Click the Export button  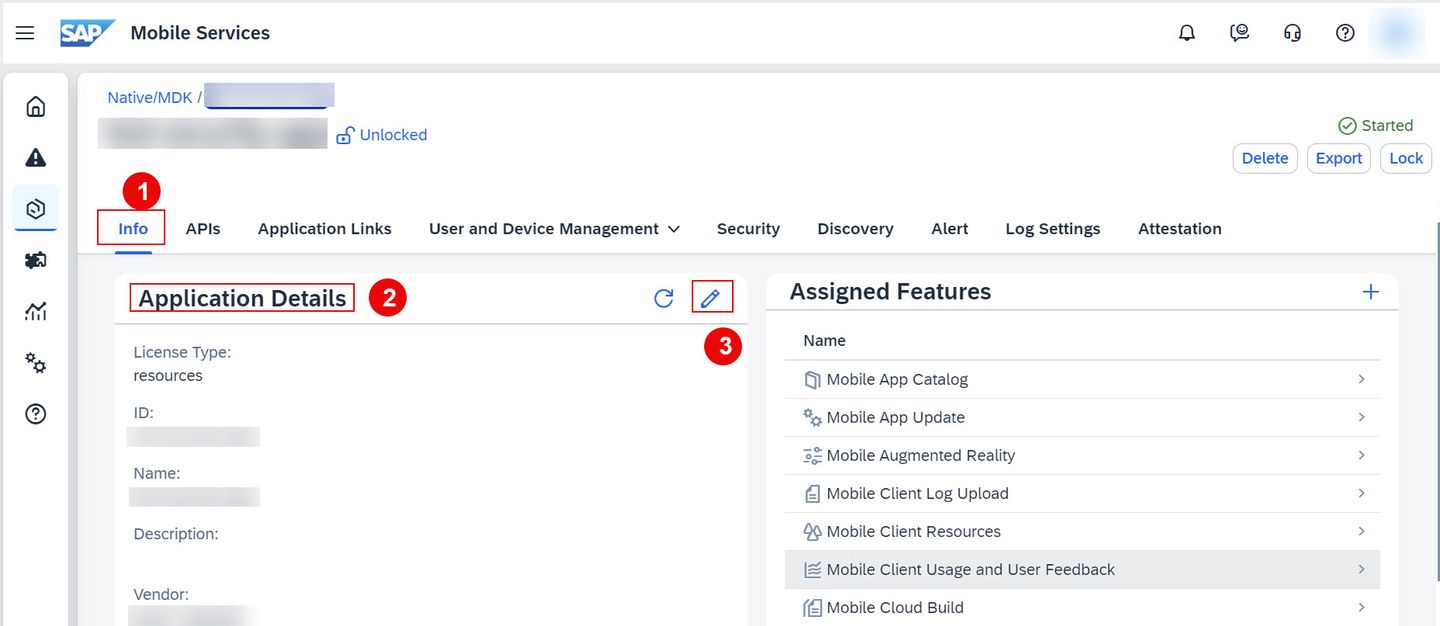(x=1339, y=158)
